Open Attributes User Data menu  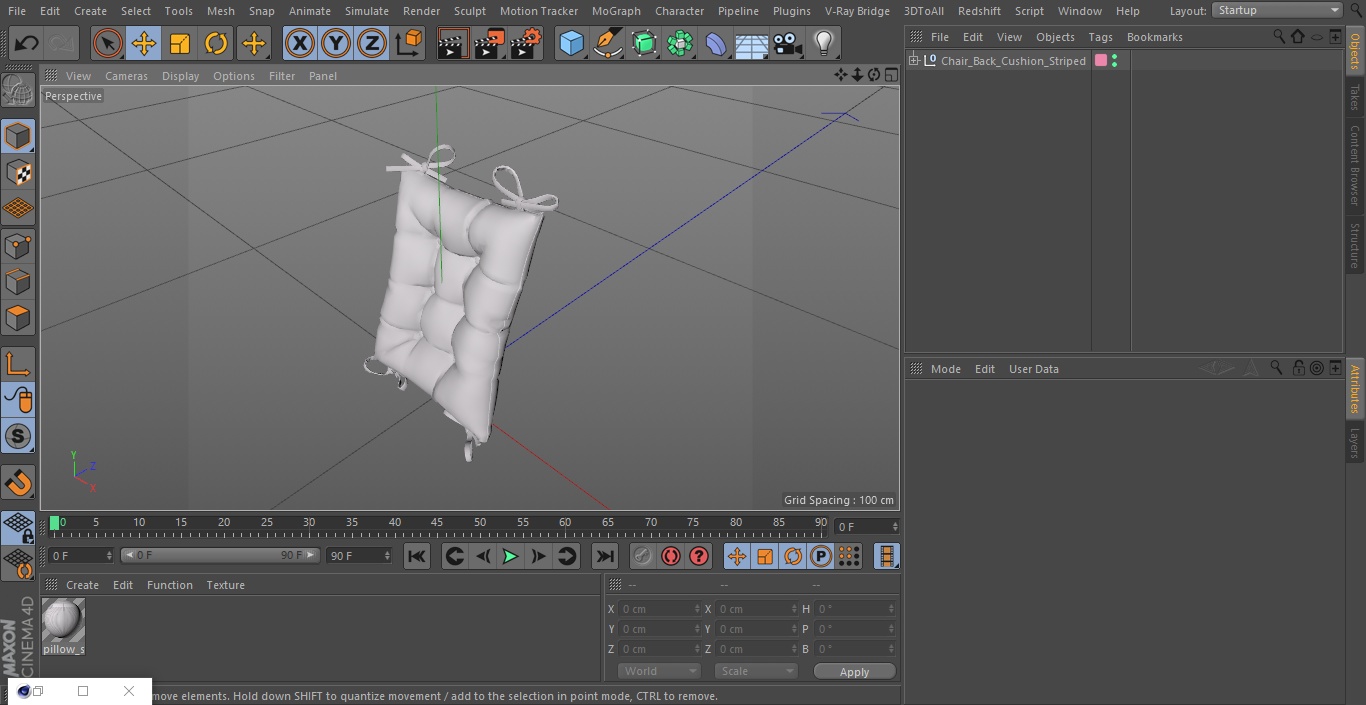[x=1033, y=369]
